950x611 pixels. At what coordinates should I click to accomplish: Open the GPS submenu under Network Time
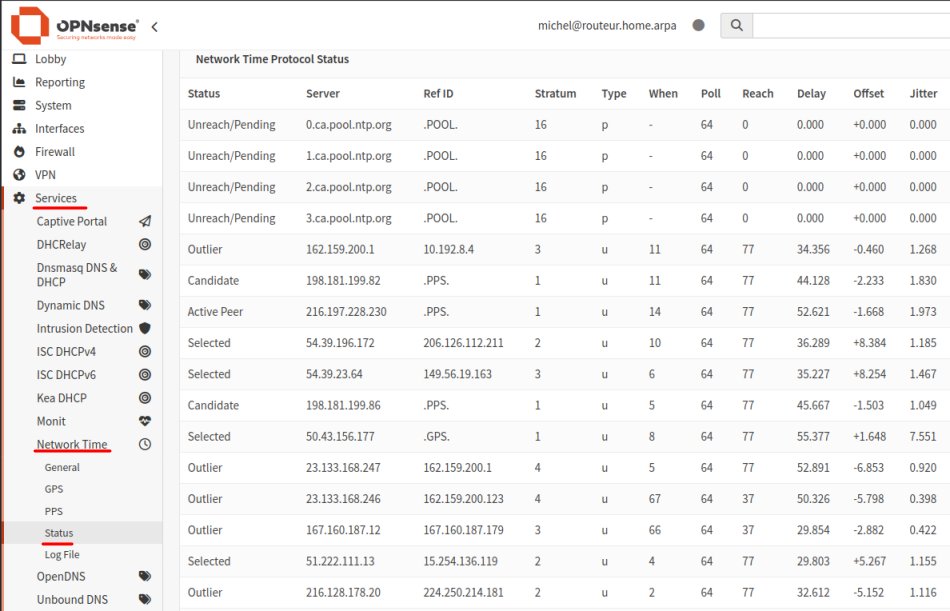tap(54, 490)
